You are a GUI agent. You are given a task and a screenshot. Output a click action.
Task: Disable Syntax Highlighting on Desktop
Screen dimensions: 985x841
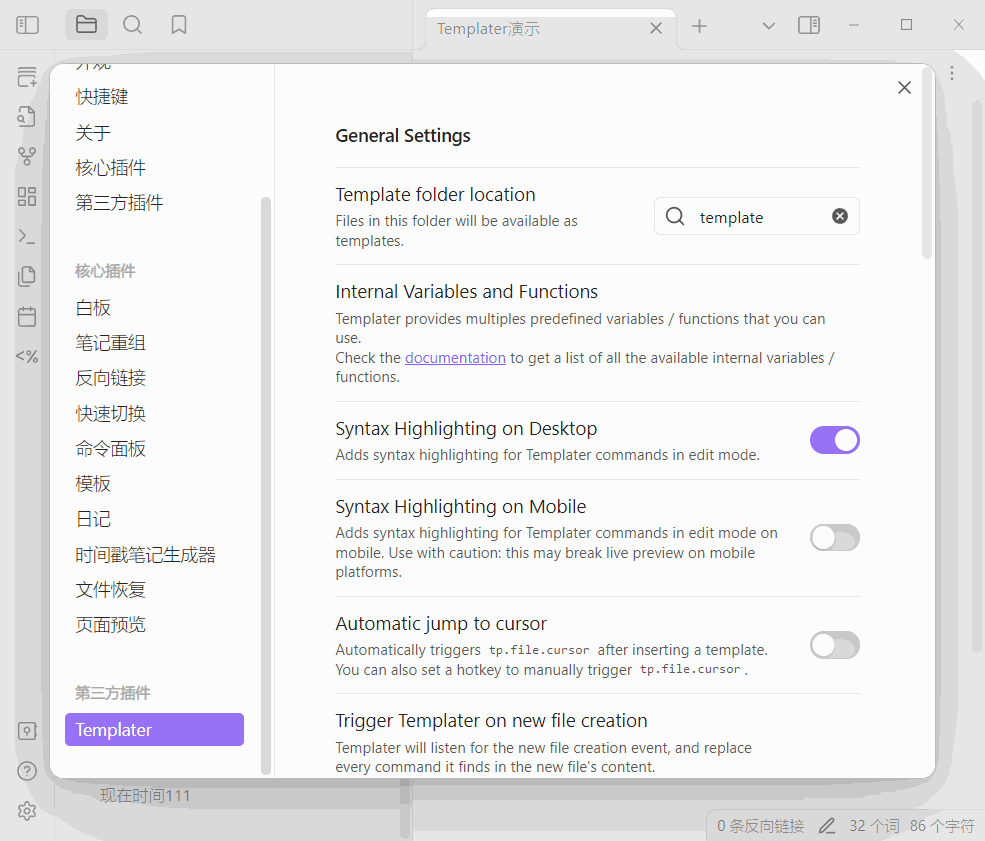tap(834, 440)
